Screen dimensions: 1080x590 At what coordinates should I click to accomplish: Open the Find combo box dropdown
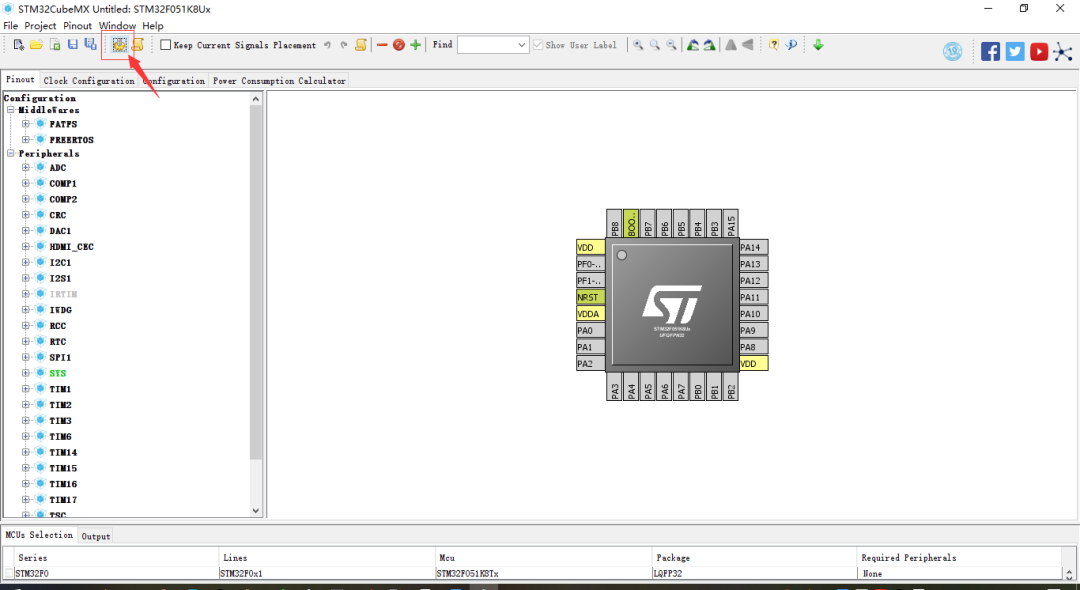click(x=521, y=45)
